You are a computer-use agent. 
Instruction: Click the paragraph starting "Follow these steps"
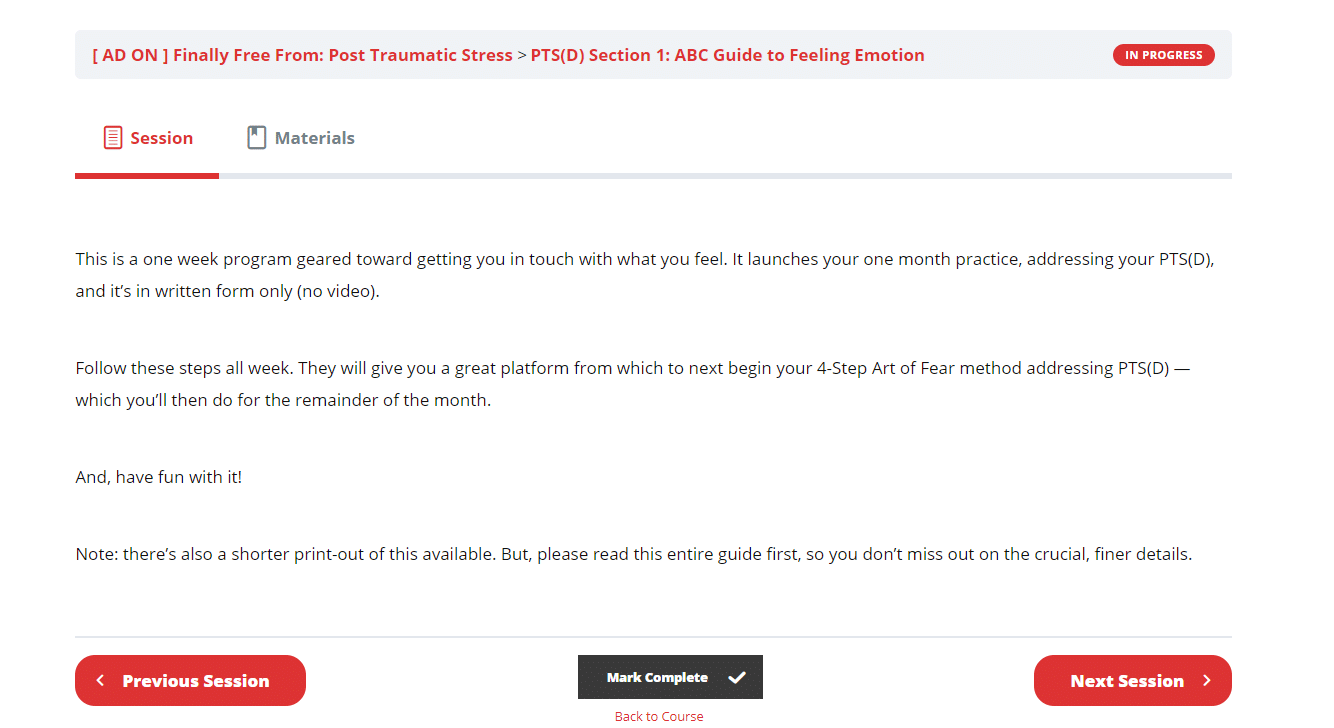pos(633,384)
